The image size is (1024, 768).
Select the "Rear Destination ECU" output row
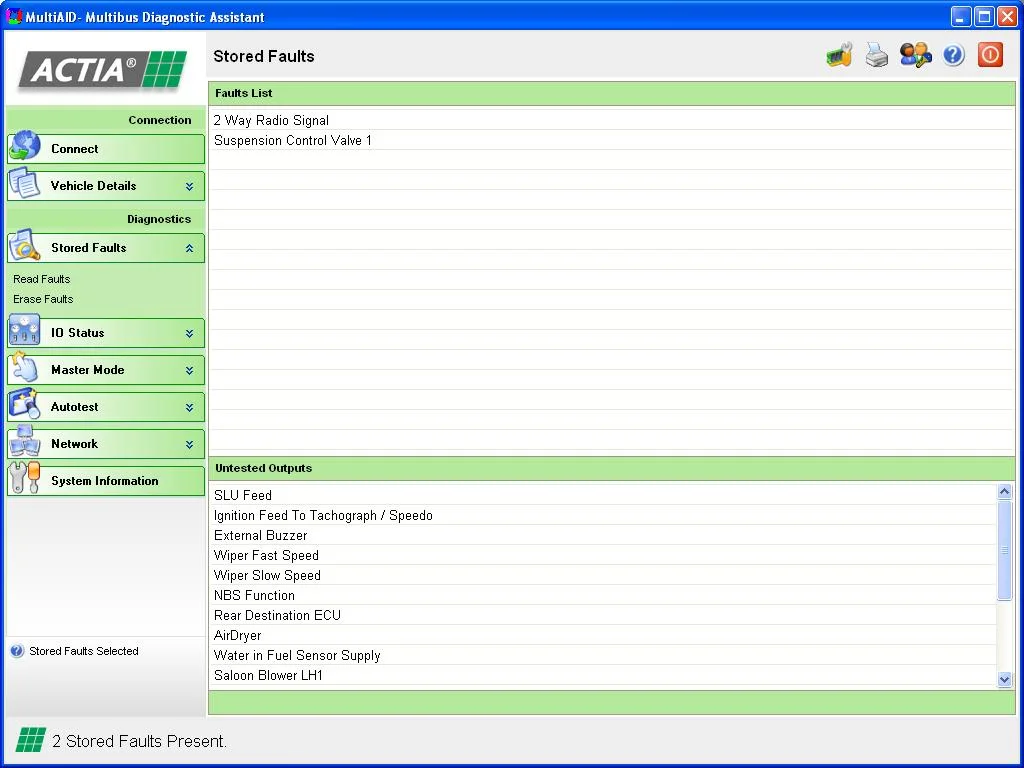(x=603, y=615)
